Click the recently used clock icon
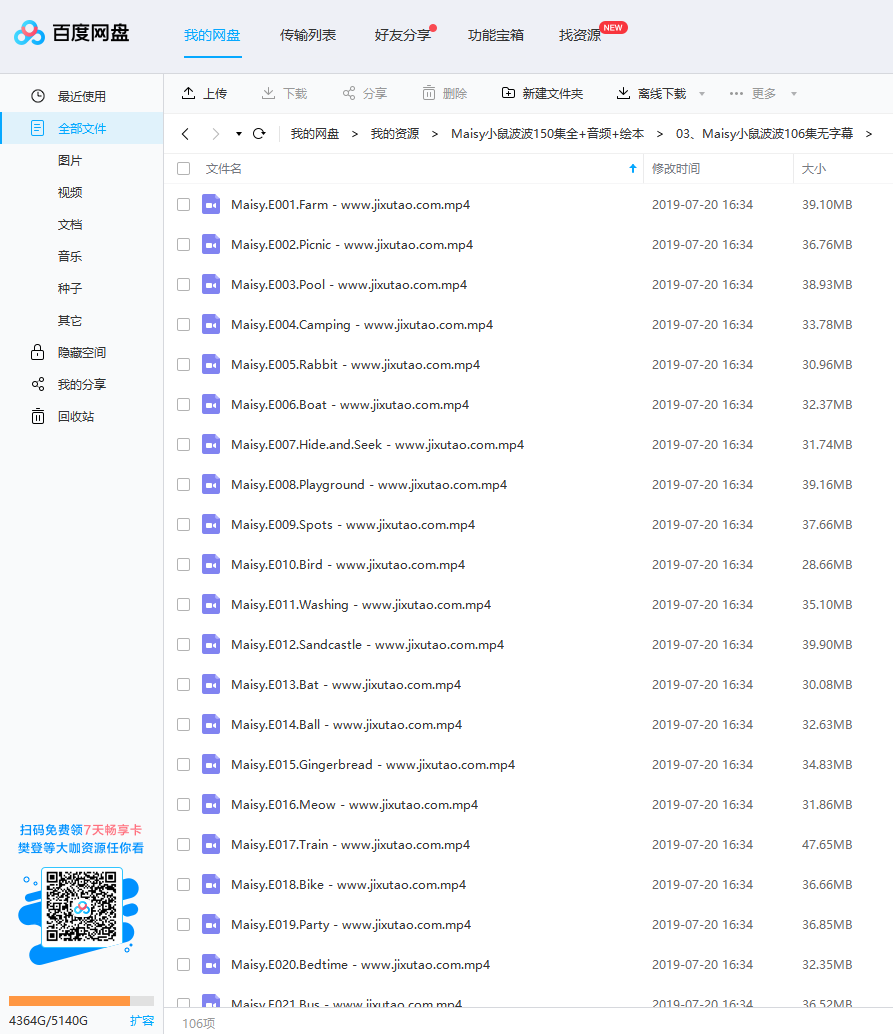Screen dimensions: 893x1034 pyautogui.click(x=38, y=96)
